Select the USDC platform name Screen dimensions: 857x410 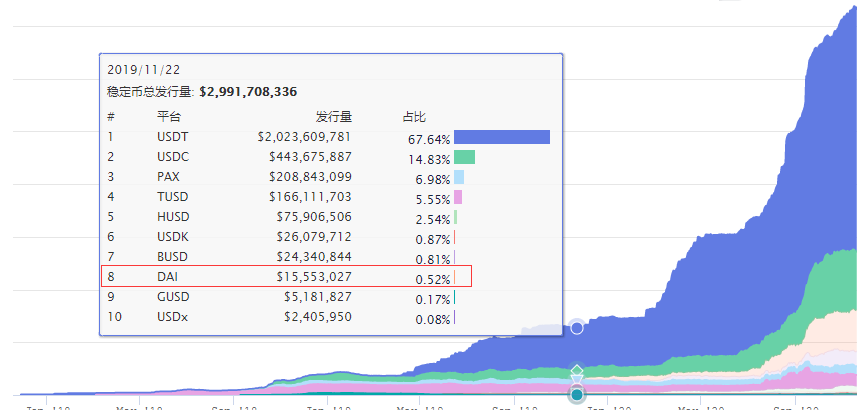click(173, 157)
